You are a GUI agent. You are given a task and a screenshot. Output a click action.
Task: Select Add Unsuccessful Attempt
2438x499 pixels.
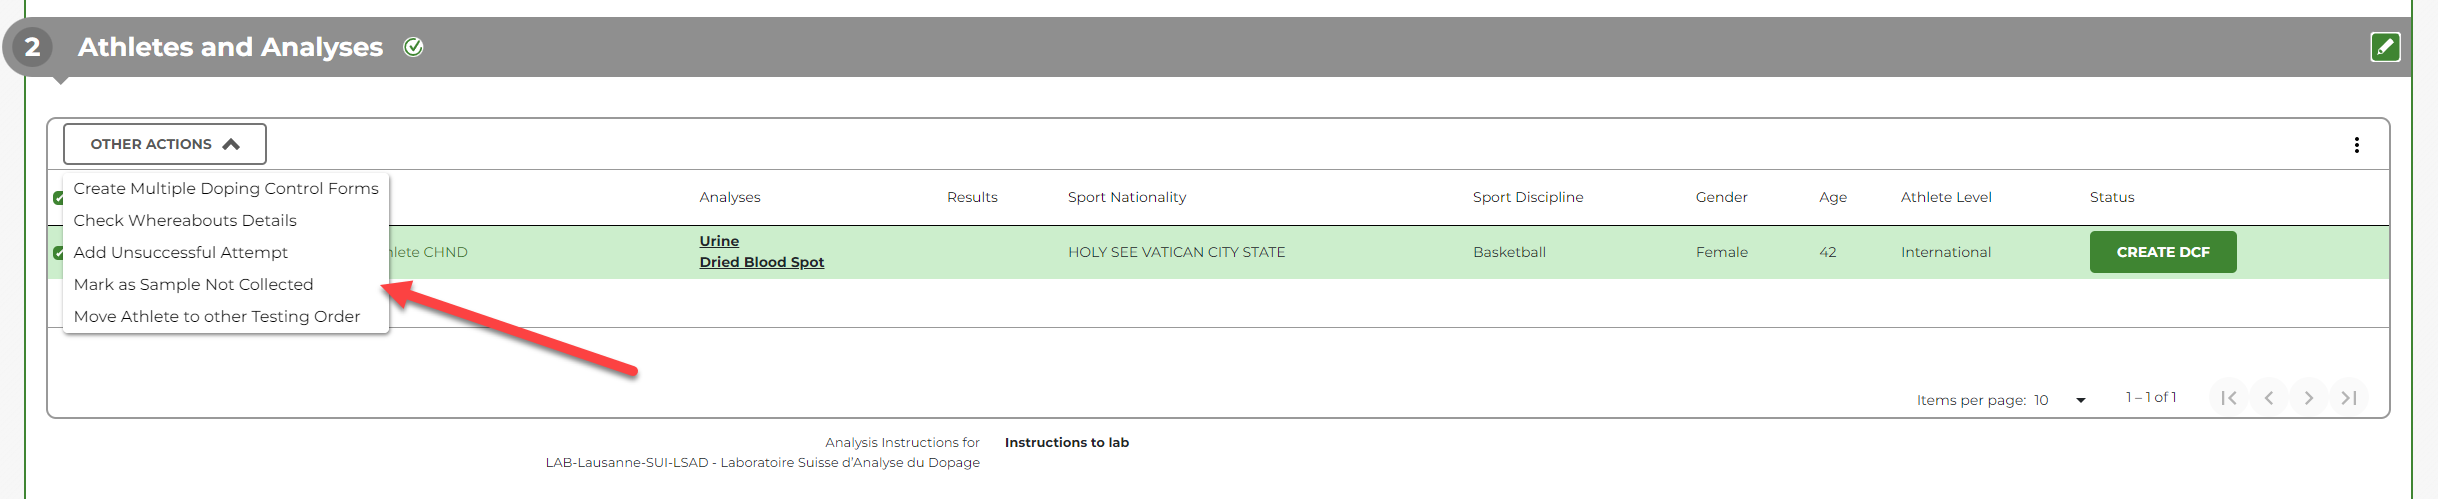[181, 252]
